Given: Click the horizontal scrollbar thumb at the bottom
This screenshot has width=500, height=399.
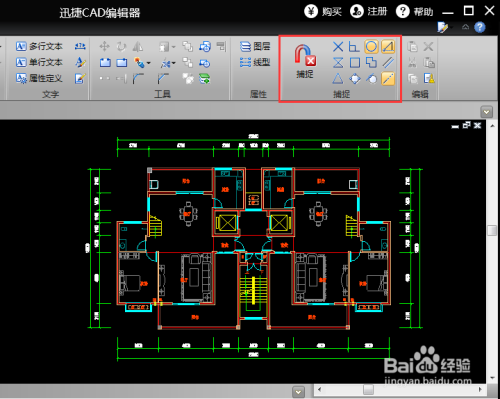Looking at the screenshot, I should [368, 389].
